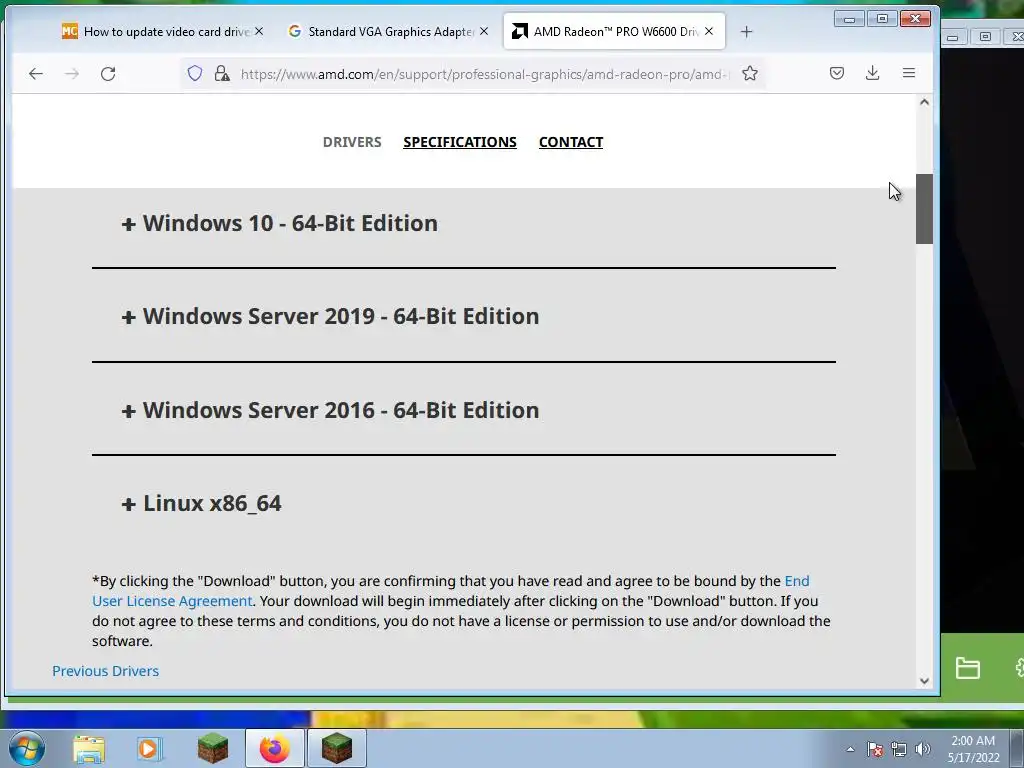
Task: Open the SPECIFICATIONS section link
Action: pyautogui.click(x=460, y=142)
